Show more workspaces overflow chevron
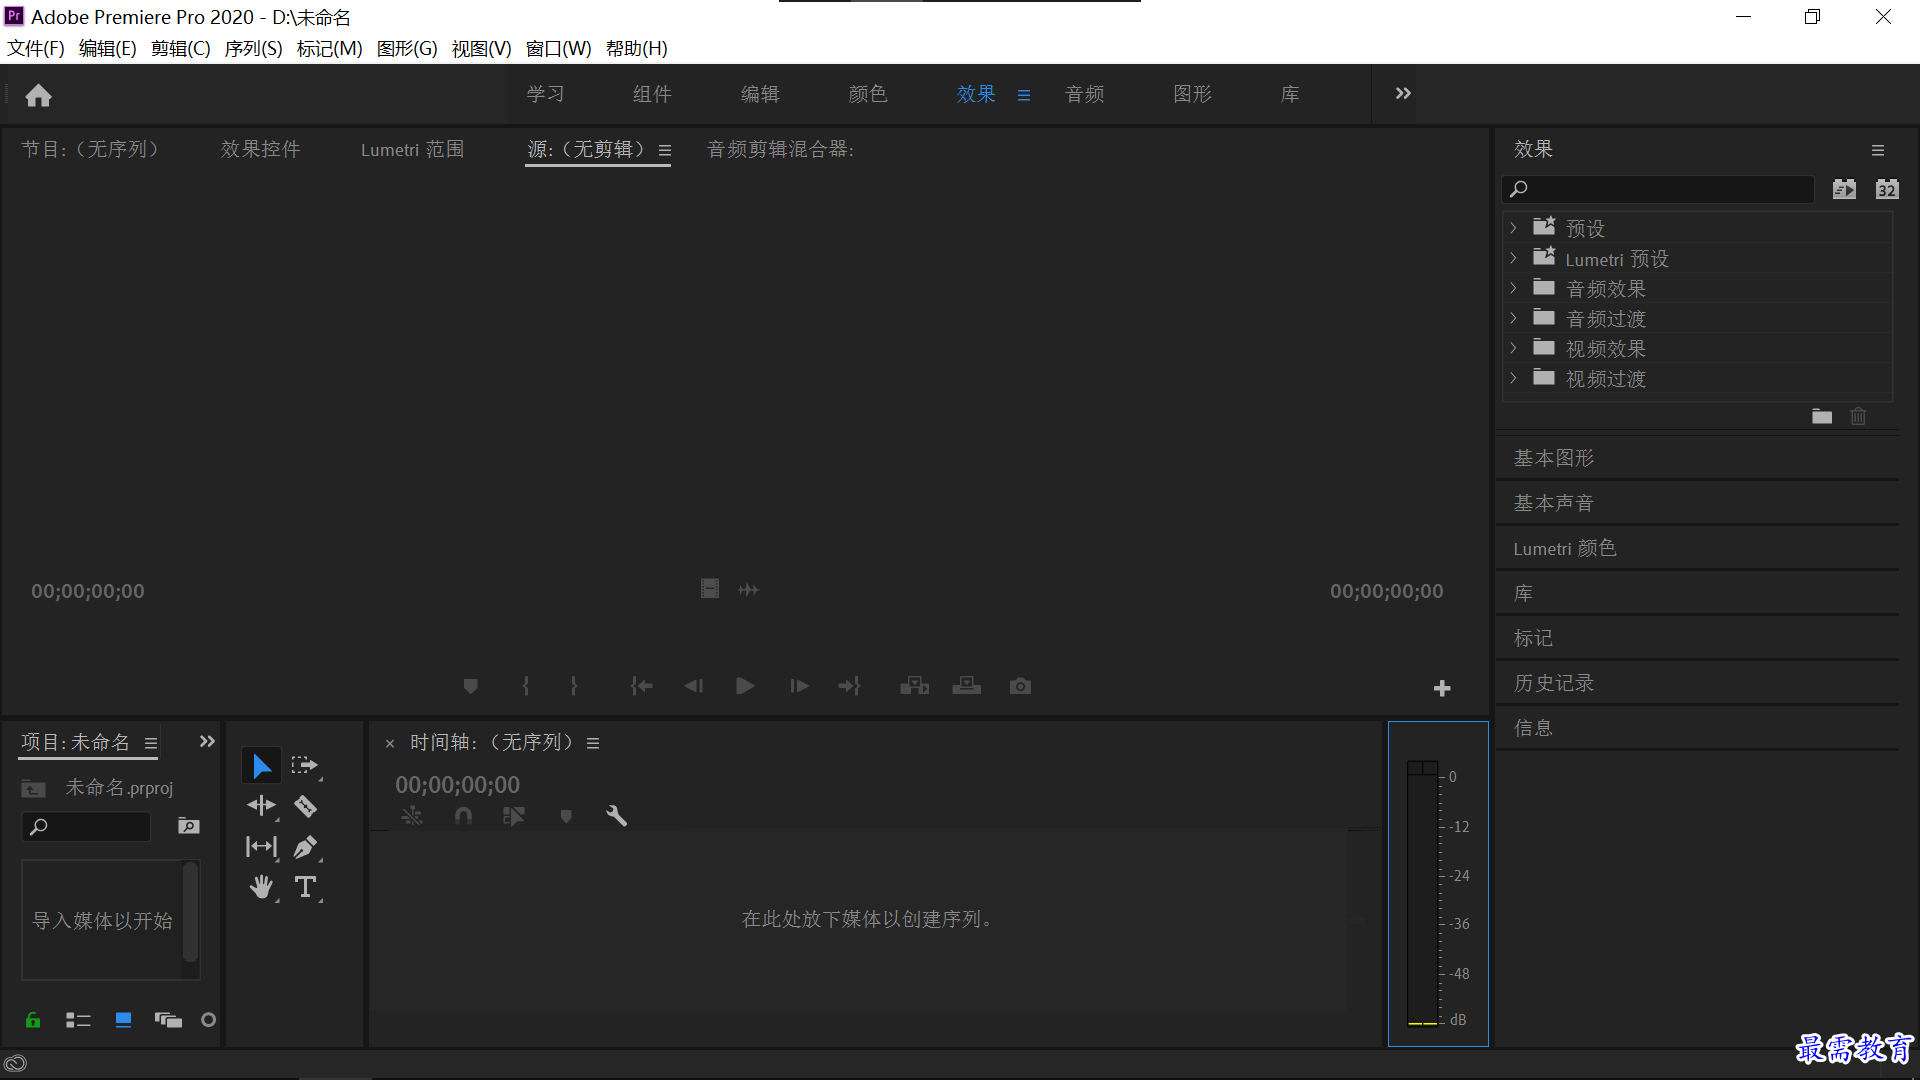This screenshot has height=1080, width=1920. [x=1403, y=93]
